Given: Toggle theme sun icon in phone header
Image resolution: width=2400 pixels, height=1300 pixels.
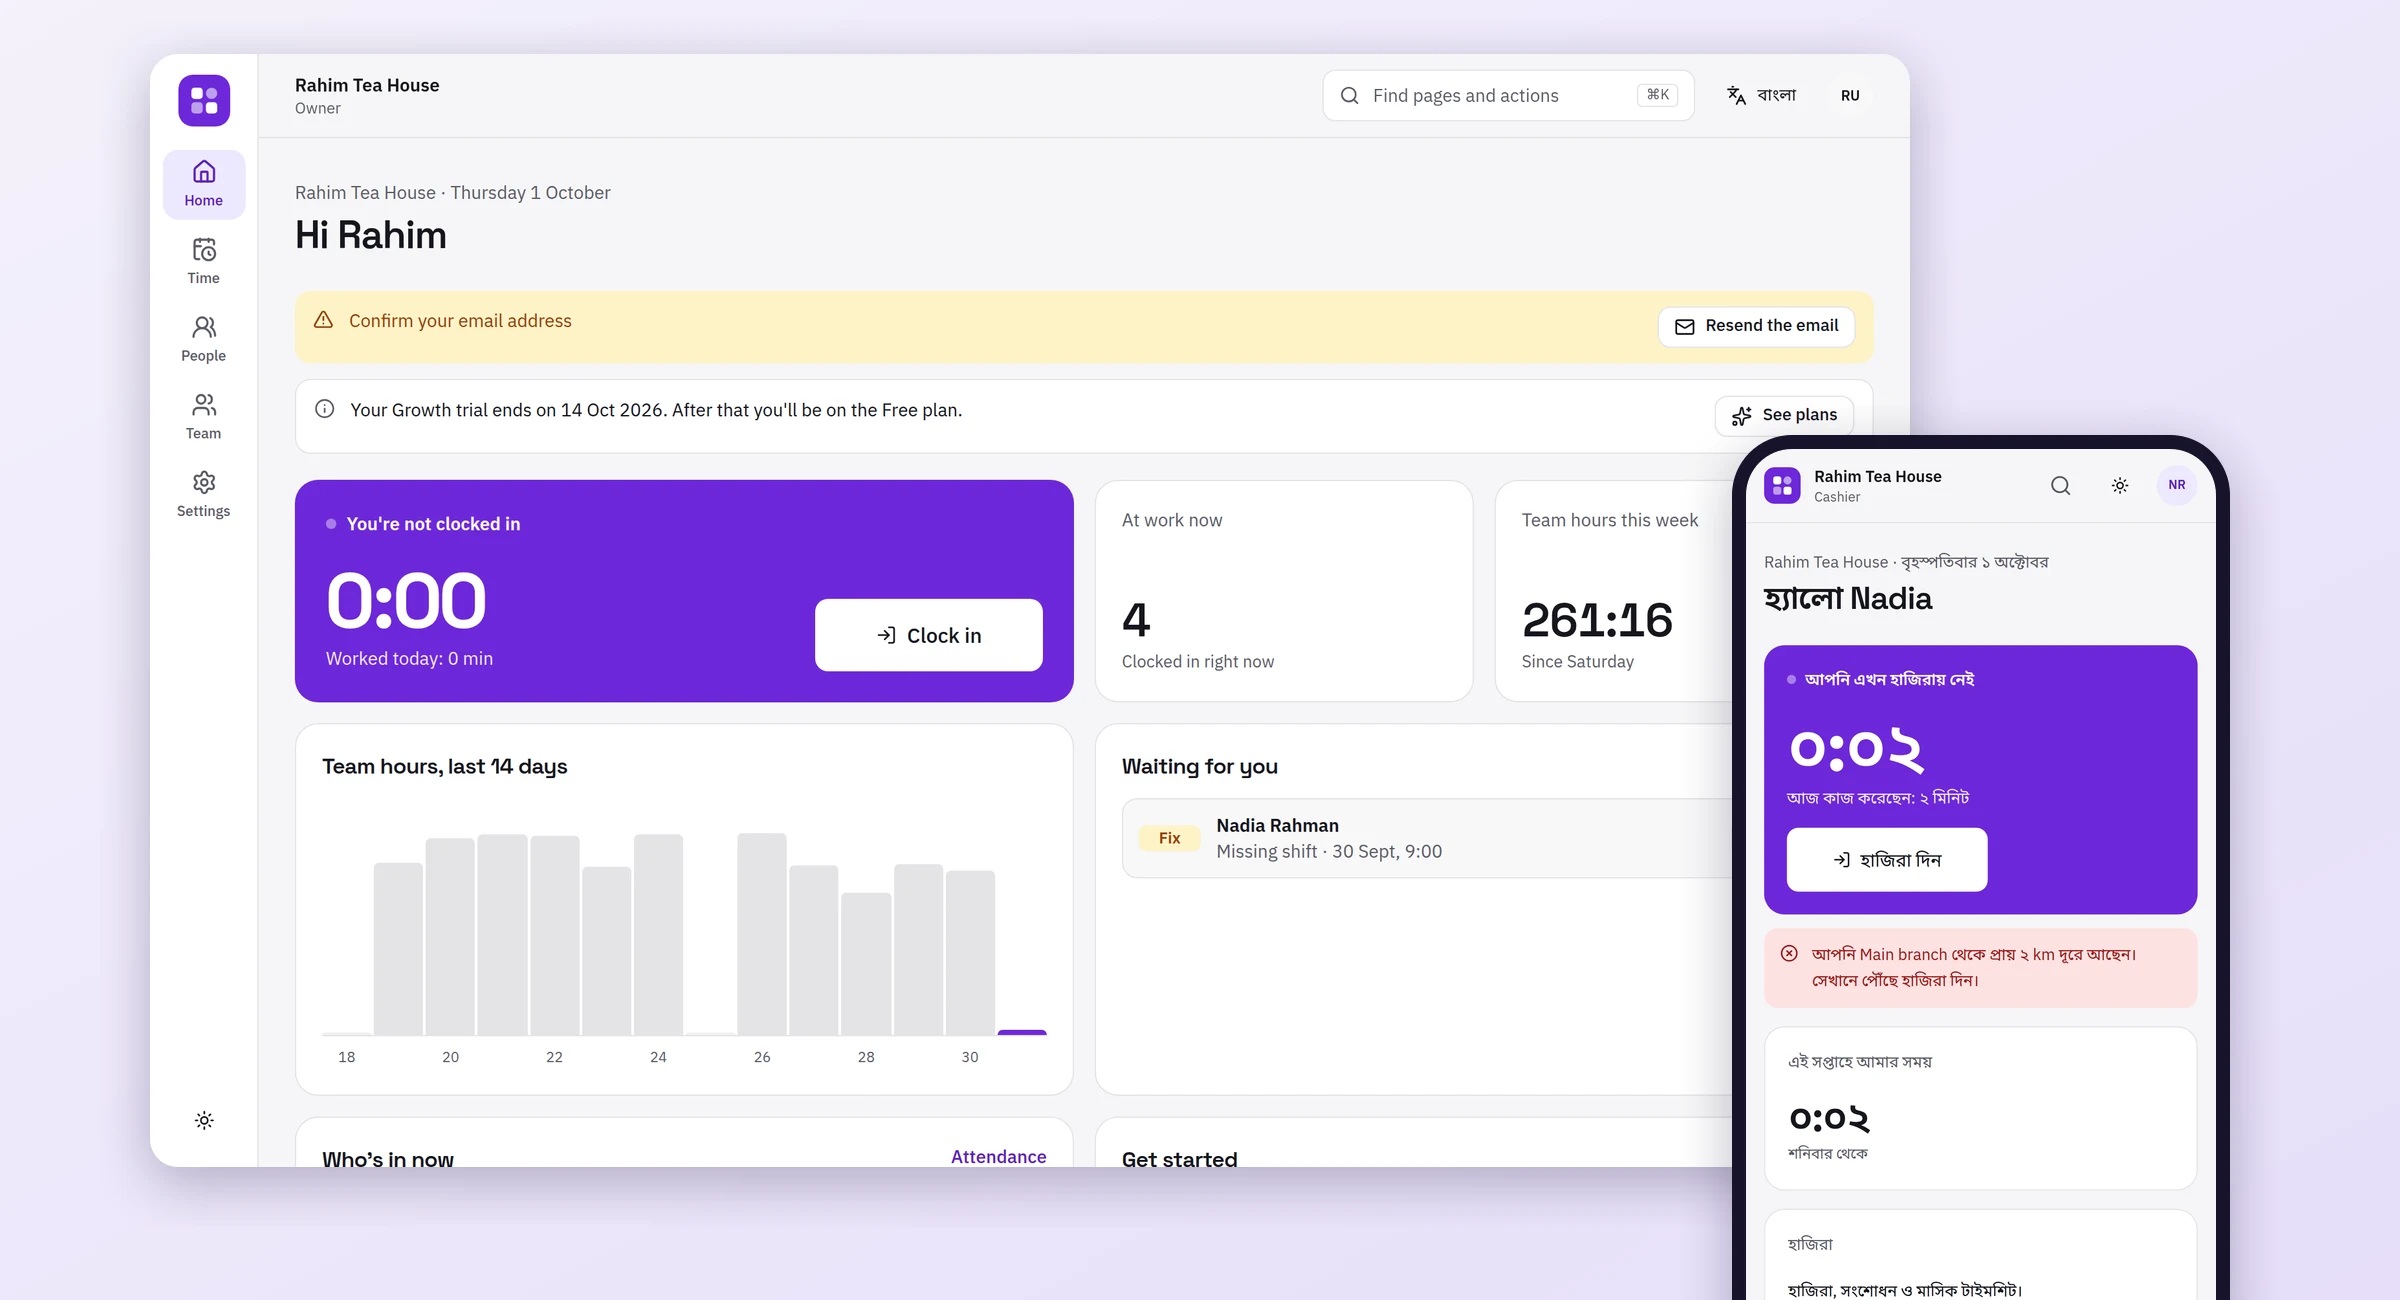Looking at the screenshot, I should (2120, 485).
